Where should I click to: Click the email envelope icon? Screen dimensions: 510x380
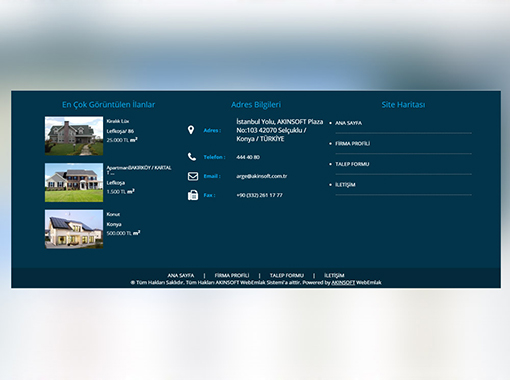[193, 176]
